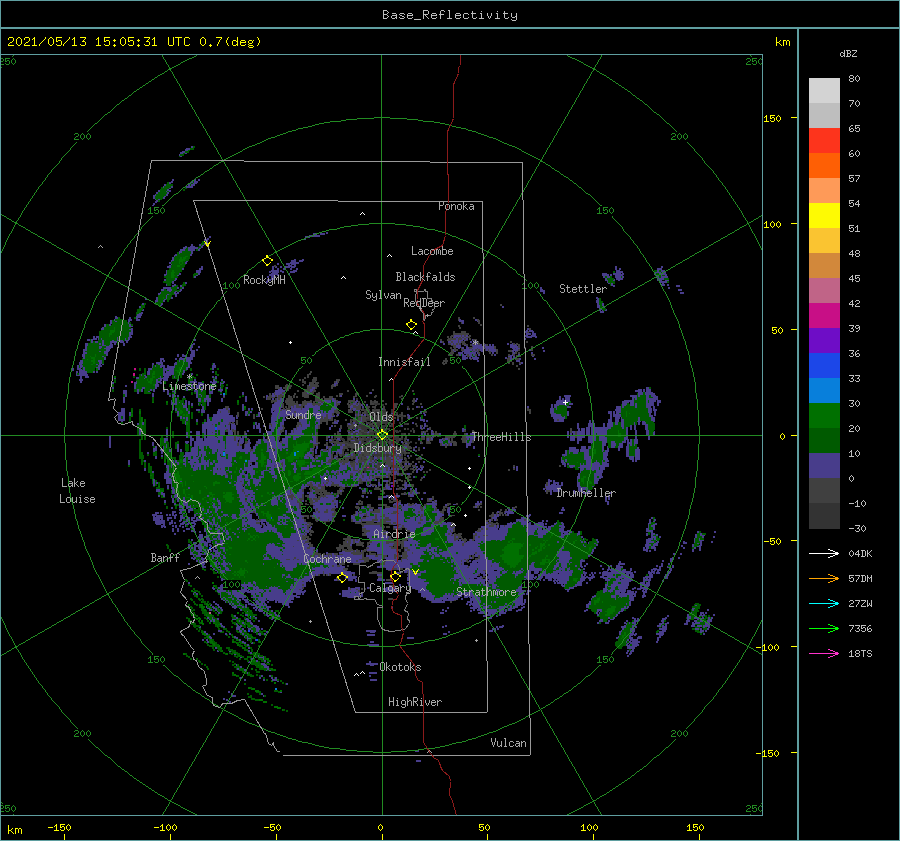The height and width of the screenshot is (841, 900).
Task: Click the Sundre label
Action: point(303,414)
